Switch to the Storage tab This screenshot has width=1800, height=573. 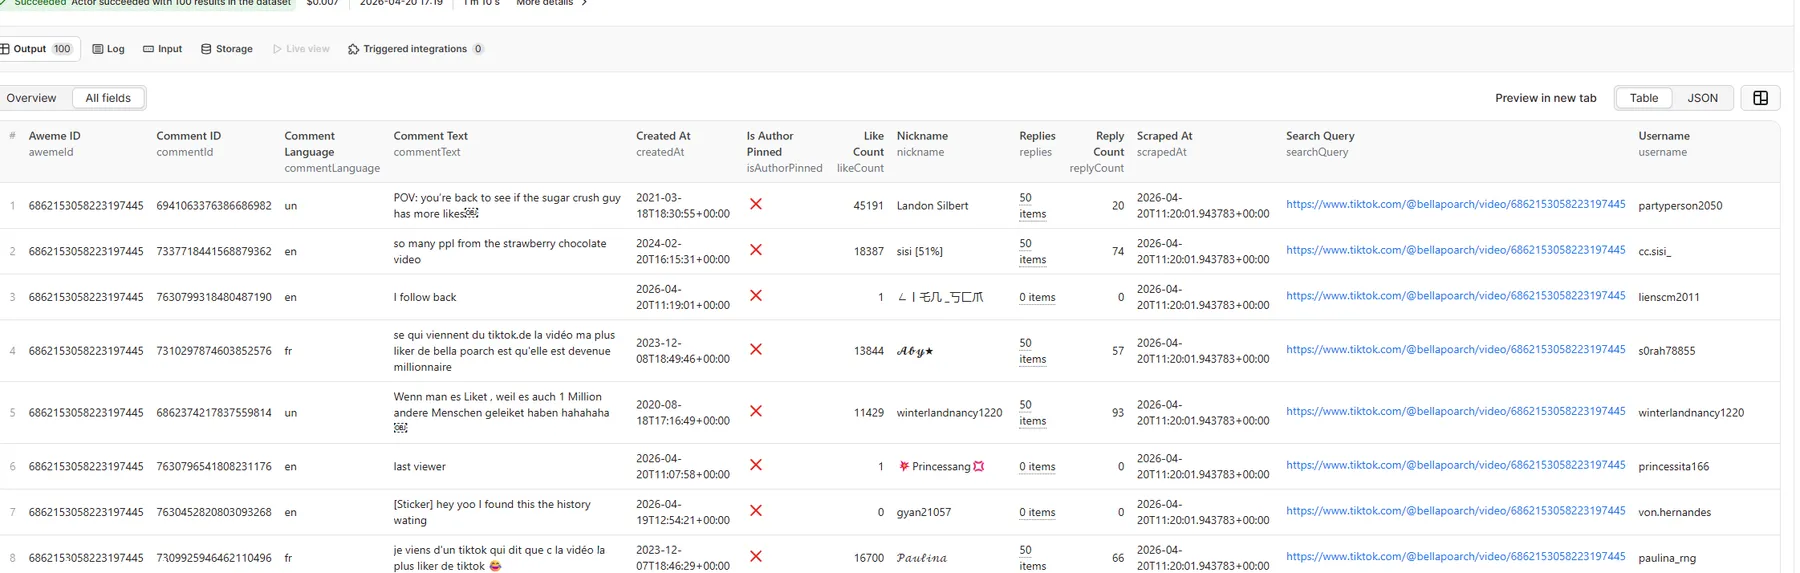coord(227,49)
